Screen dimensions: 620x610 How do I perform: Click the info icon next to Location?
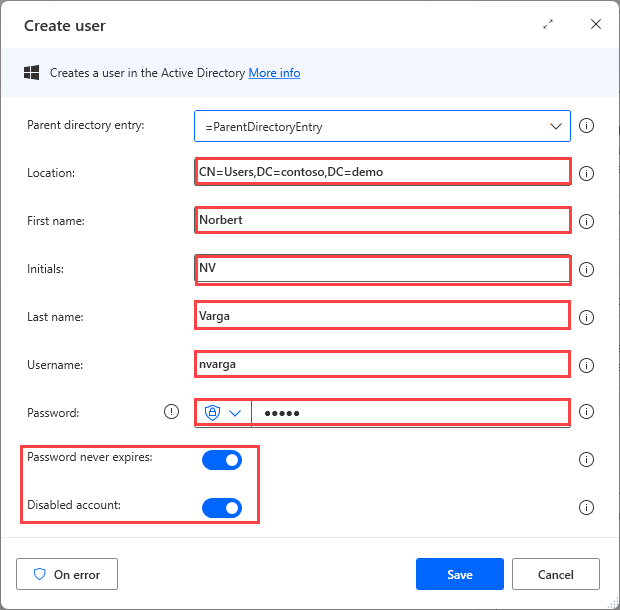coord(587,173)
